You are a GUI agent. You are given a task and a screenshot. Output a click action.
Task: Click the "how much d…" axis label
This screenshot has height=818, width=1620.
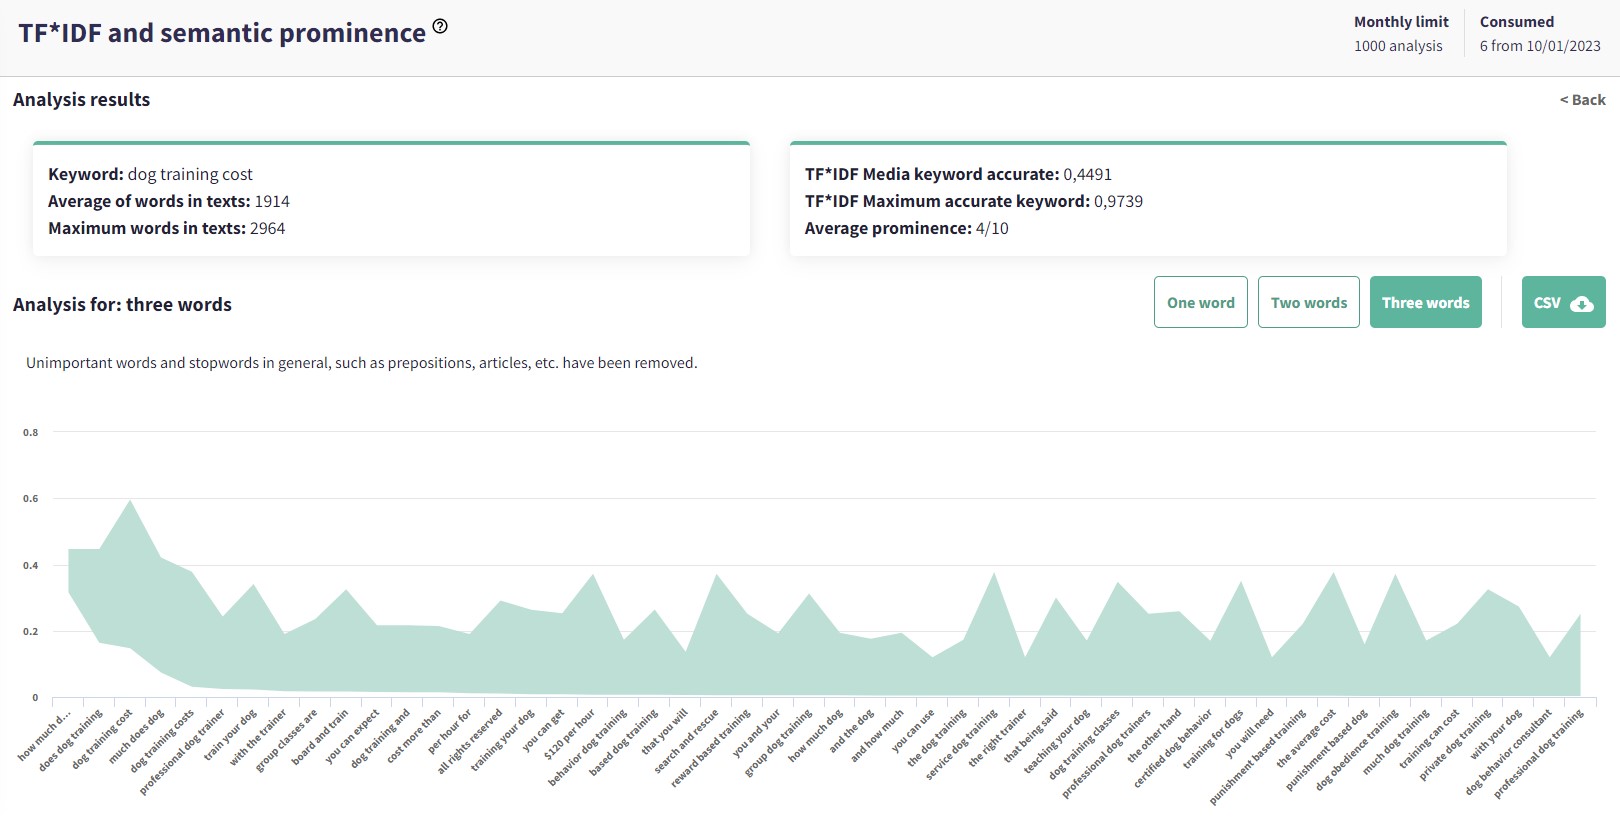(46, 735)
